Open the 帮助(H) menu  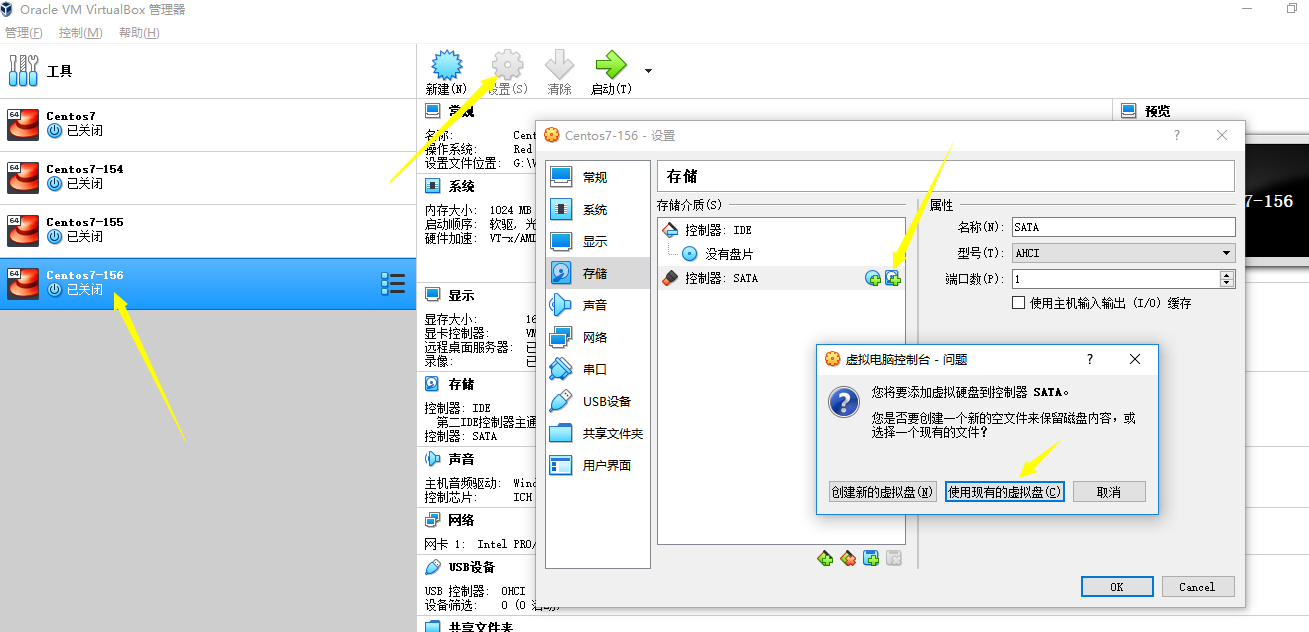pyautogui.click(x=139, y=33)
